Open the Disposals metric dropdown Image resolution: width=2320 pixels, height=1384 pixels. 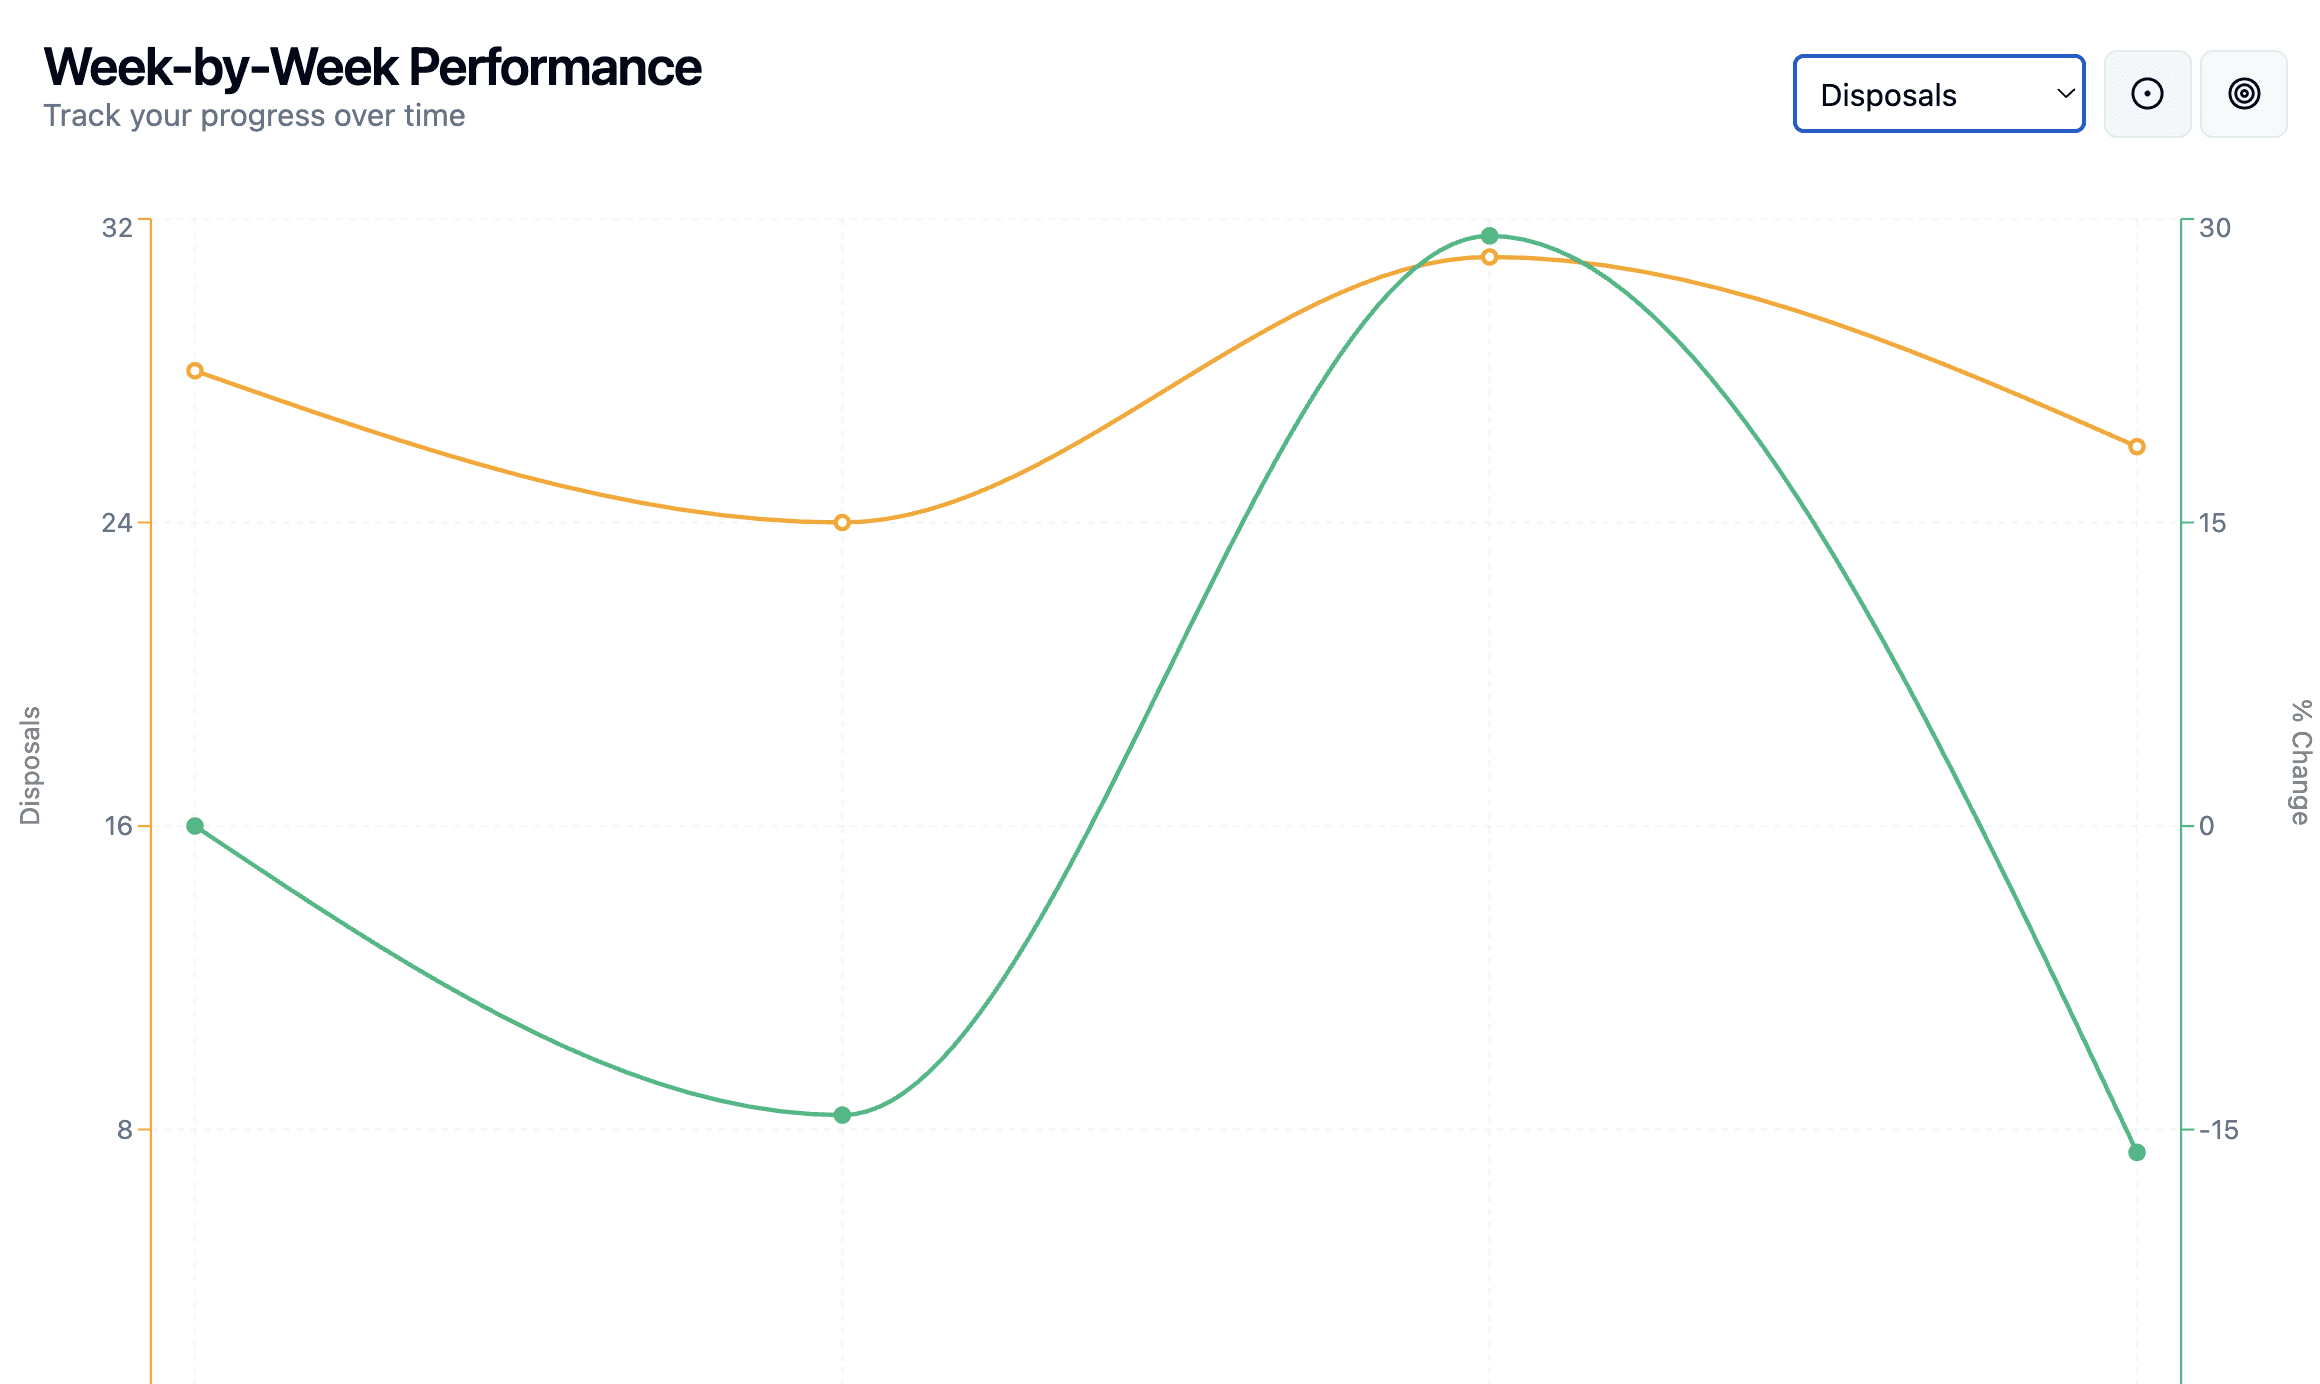(x=1939, y=94)
